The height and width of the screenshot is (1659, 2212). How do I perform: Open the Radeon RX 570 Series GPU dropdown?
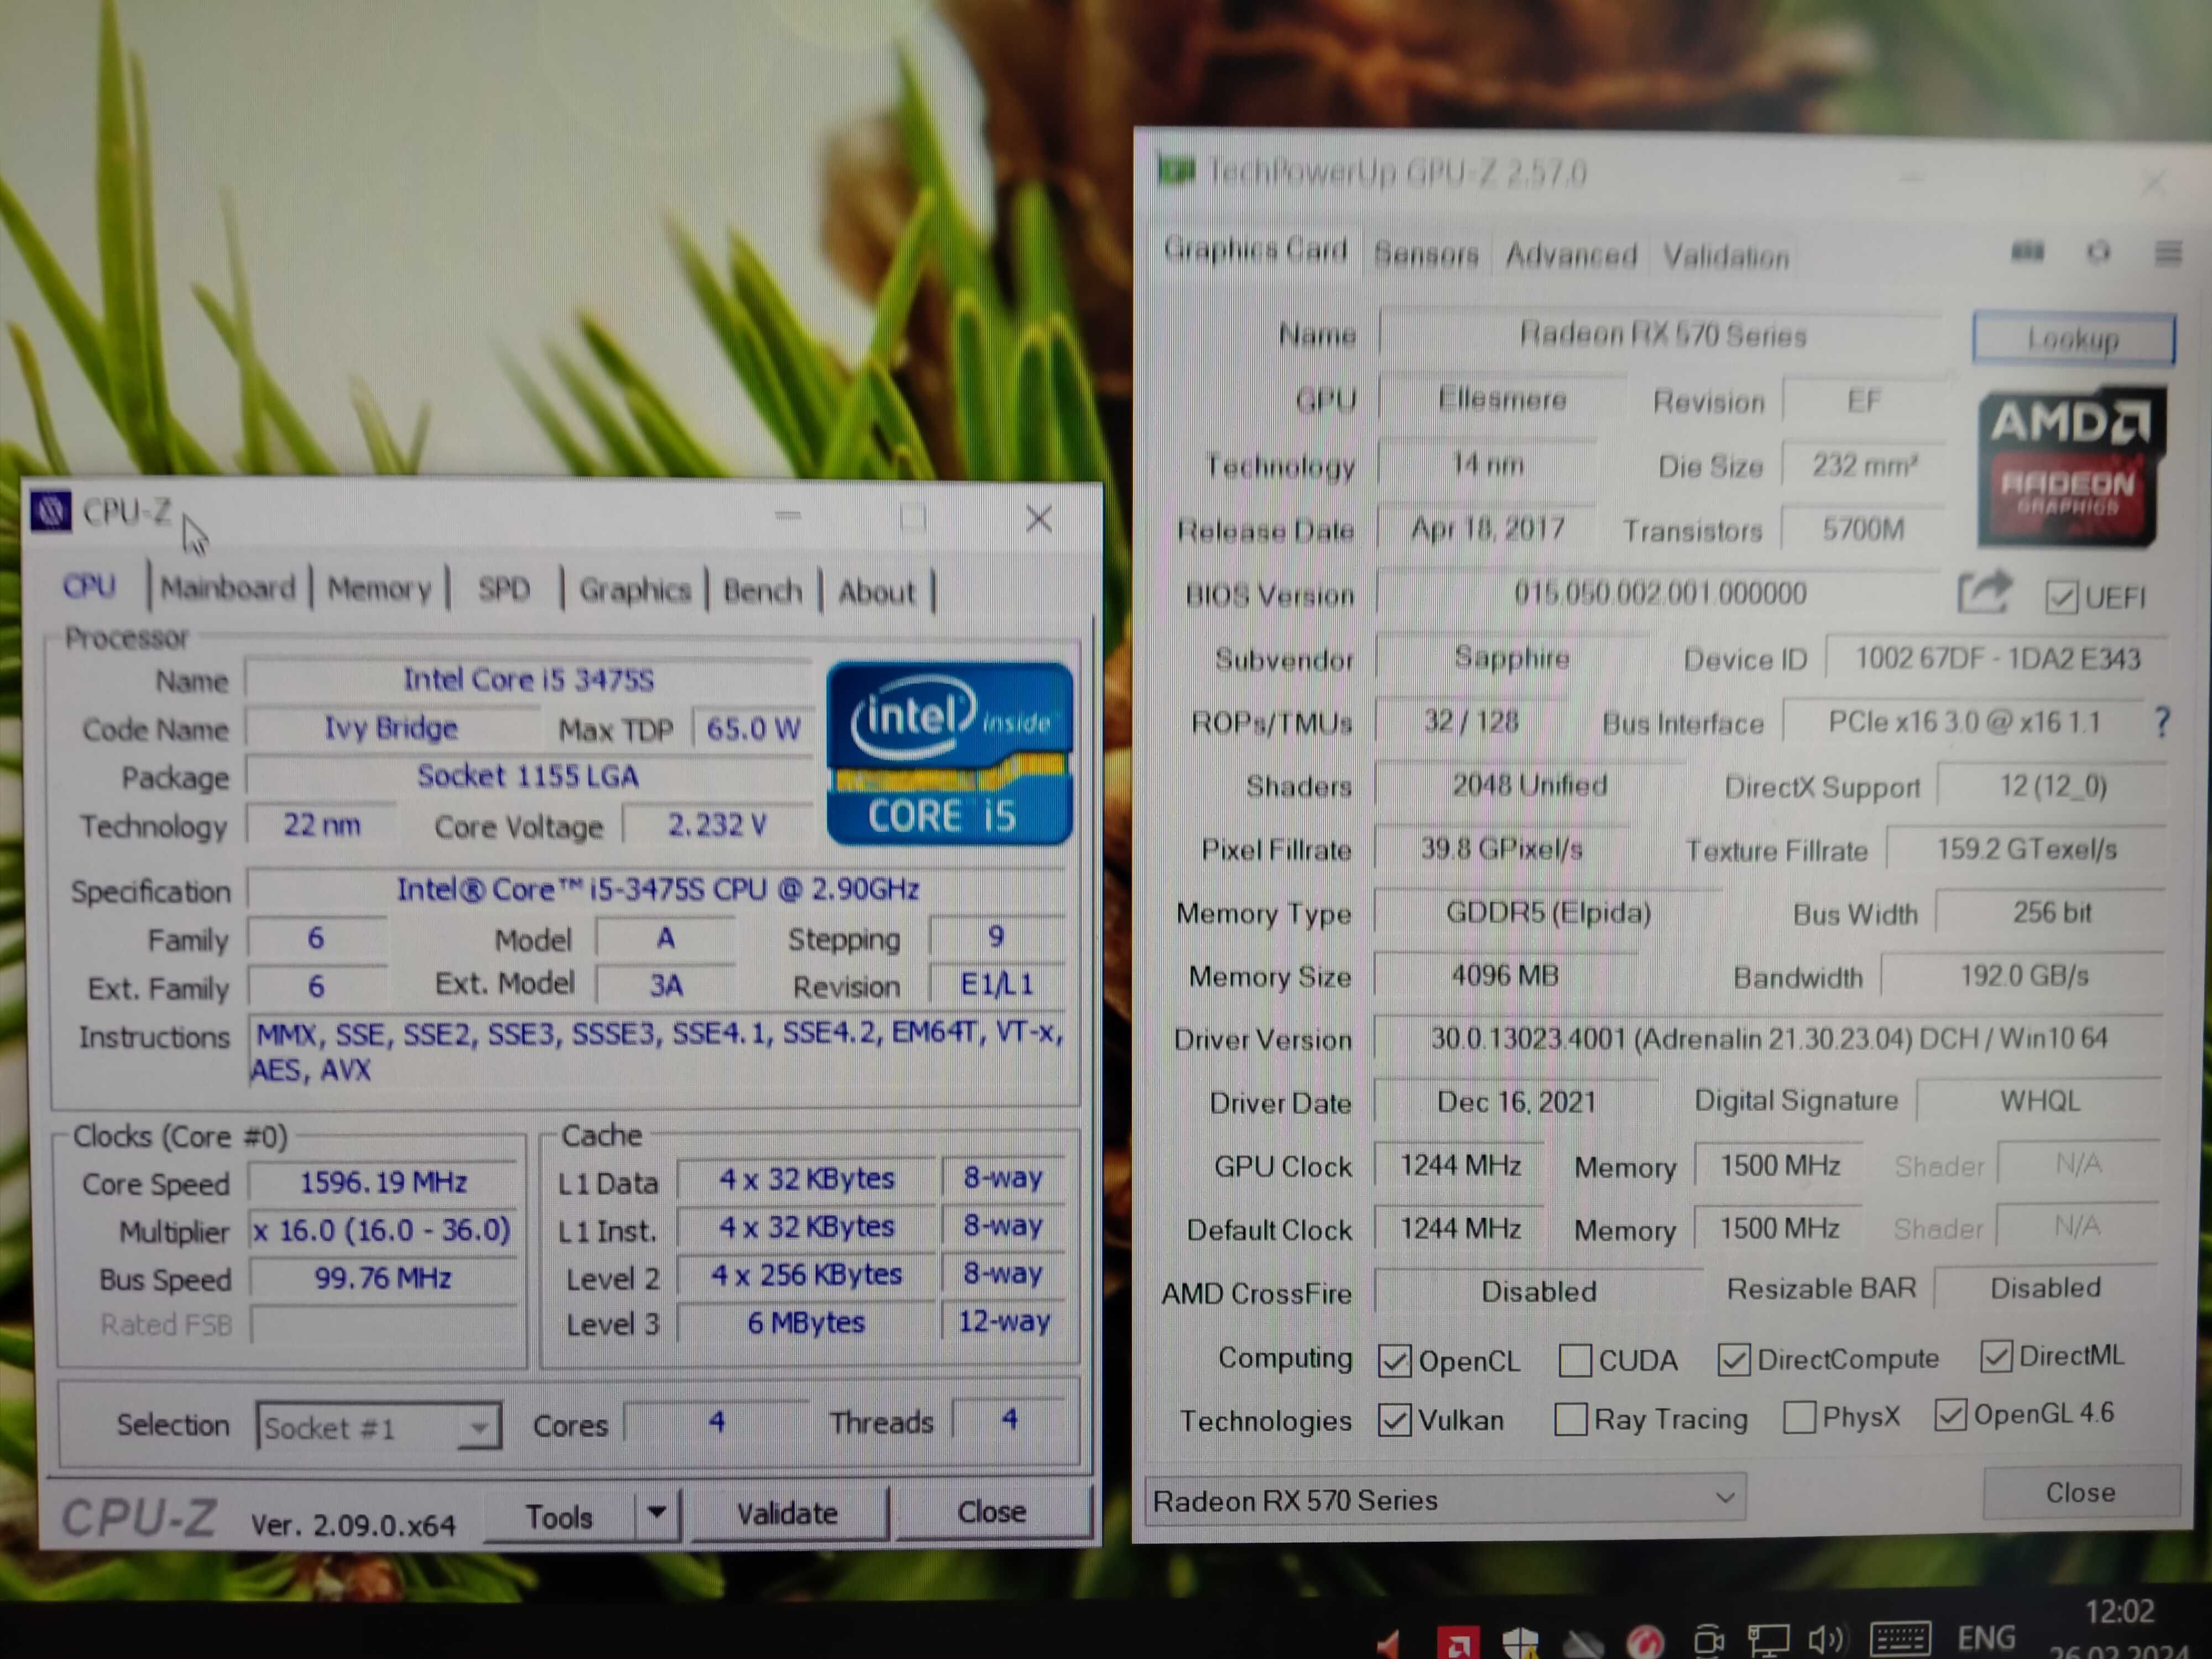tap(1445, 1499)
